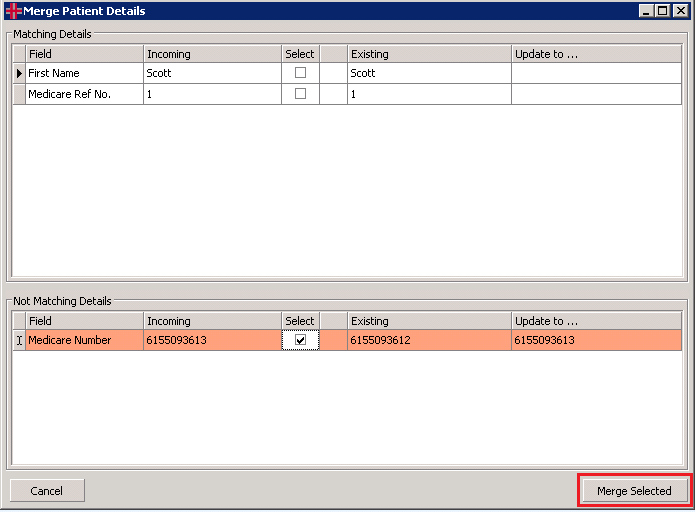Click the Merge Selected button
695x512 pixels.
click(x=634, y=491)
